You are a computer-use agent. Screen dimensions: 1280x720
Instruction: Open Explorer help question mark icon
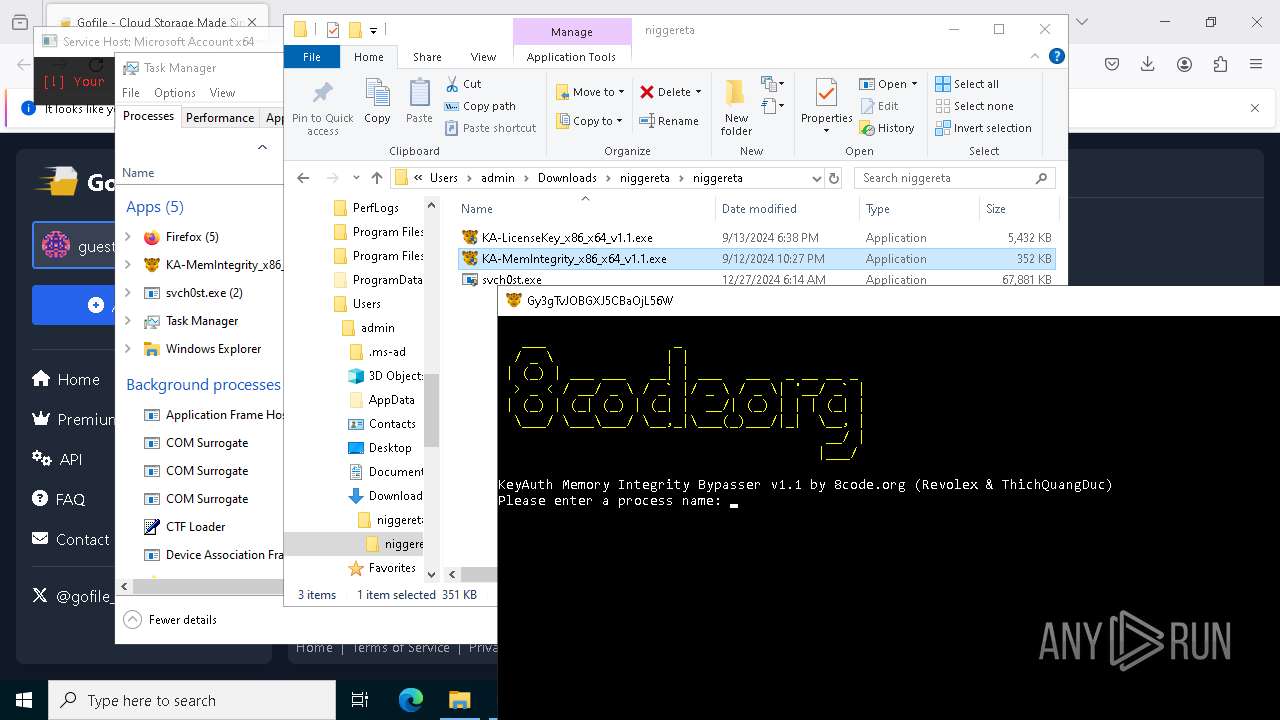(x=1056, y=57)
